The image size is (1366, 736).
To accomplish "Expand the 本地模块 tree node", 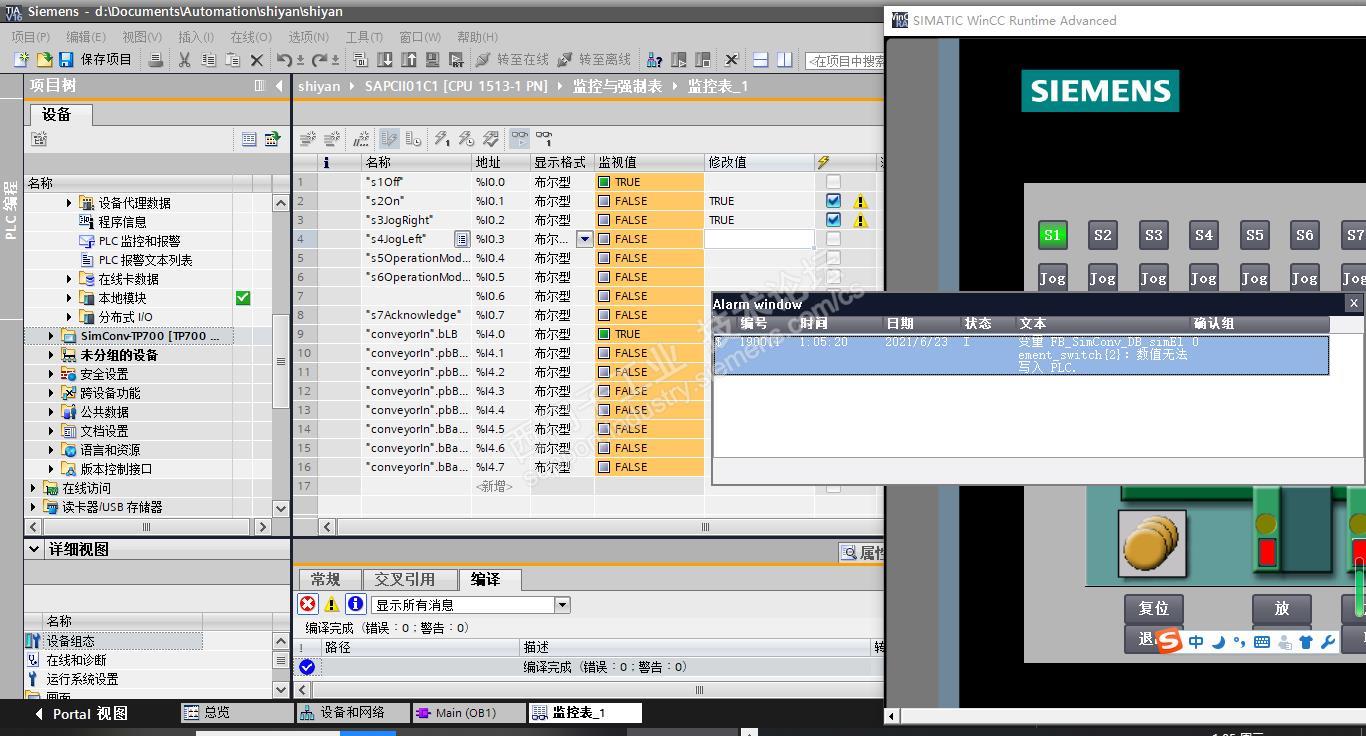I will 69,298.
